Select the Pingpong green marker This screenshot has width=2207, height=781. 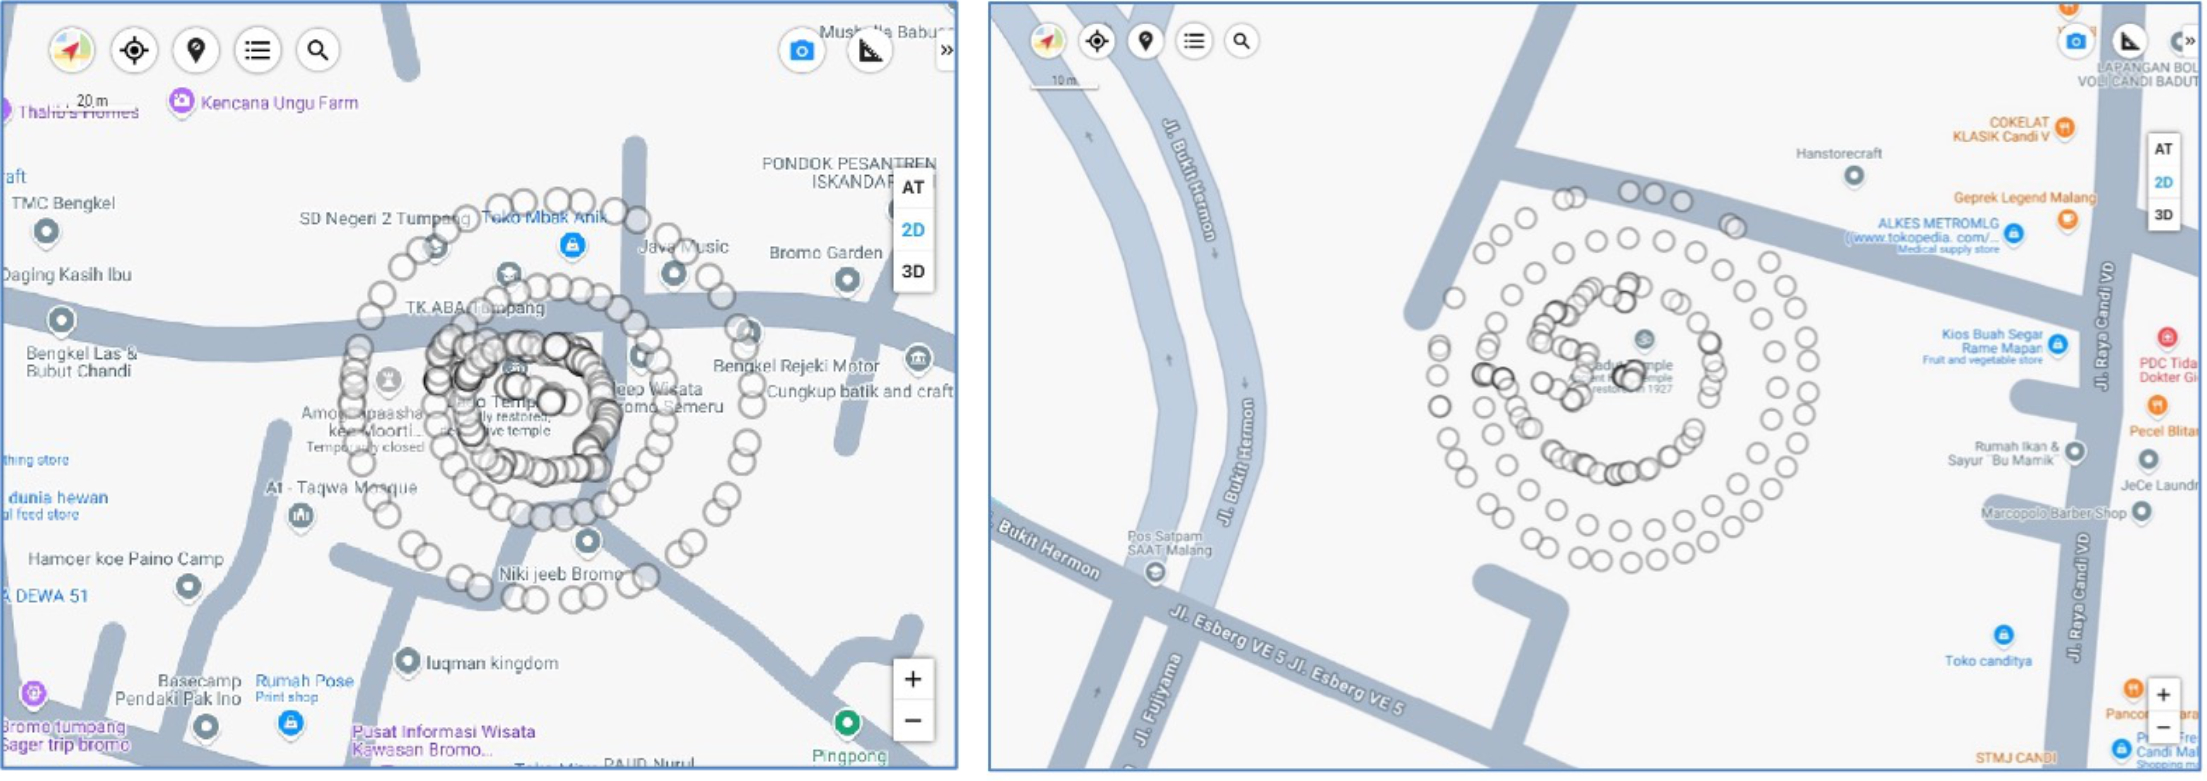[847, 722]
